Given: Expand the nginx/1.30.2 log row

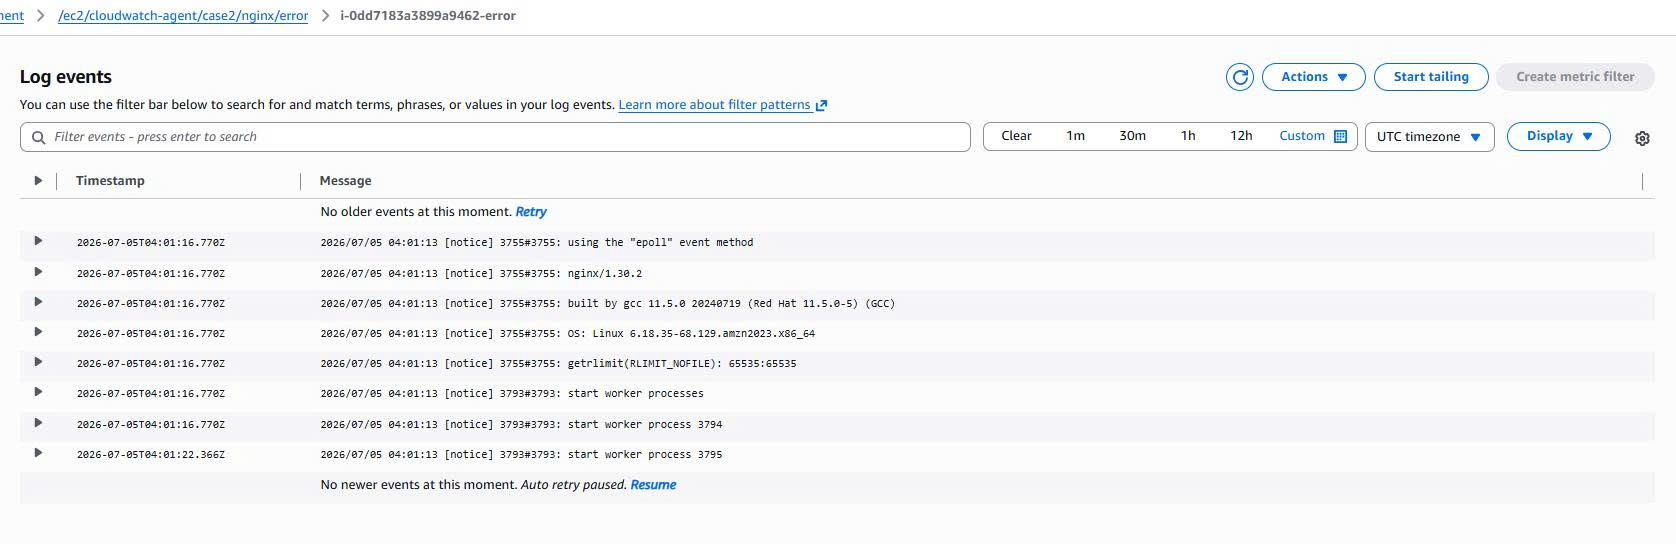Looking at the screenshot, I should pyautogui.click(x=38, y=272).
